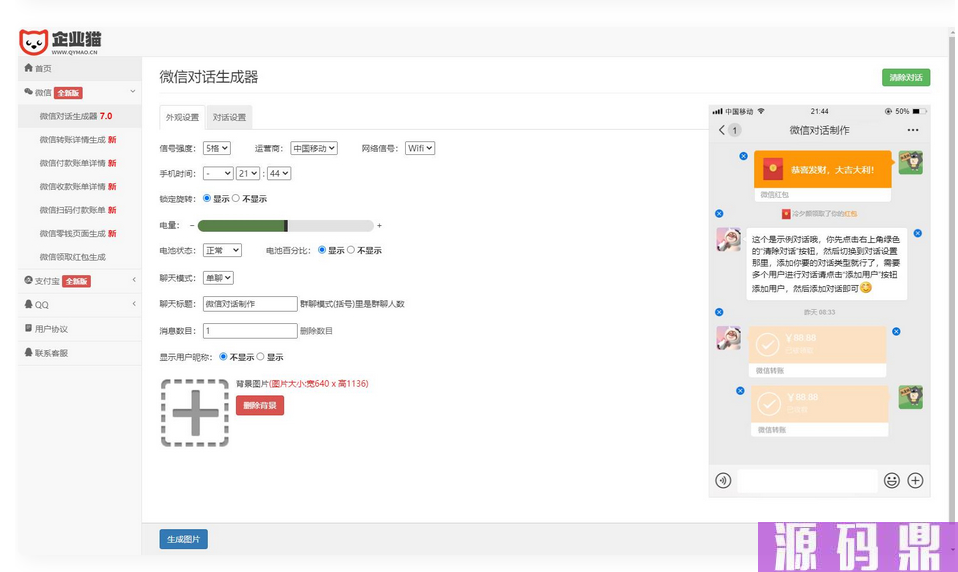Open the three-dots menu in phone preview
The height and width of the screenshot is (572, 958).
tap(913, 130)
